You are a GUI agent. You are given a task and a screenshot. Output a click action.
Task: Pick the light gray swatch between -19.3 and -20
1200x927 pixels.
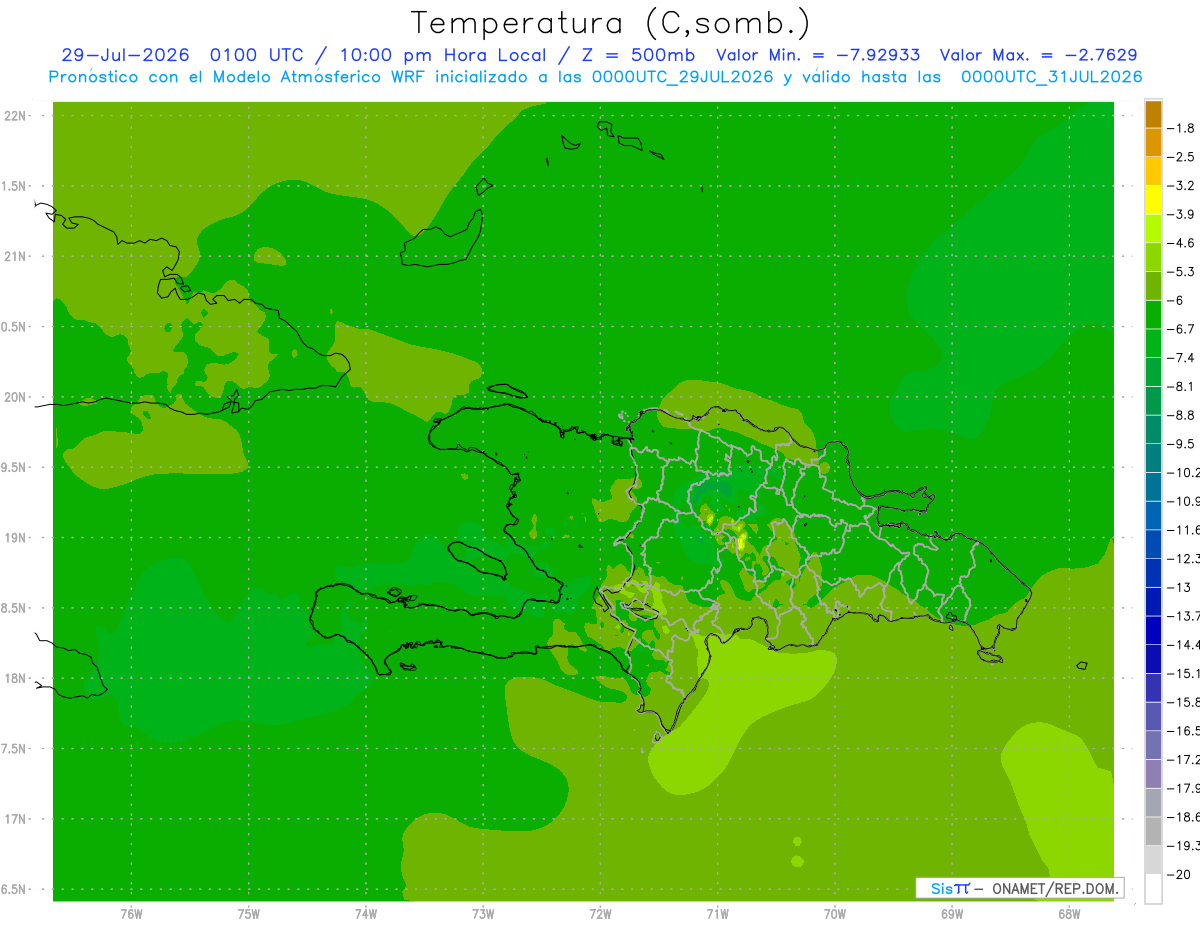tap(1153, 860)
